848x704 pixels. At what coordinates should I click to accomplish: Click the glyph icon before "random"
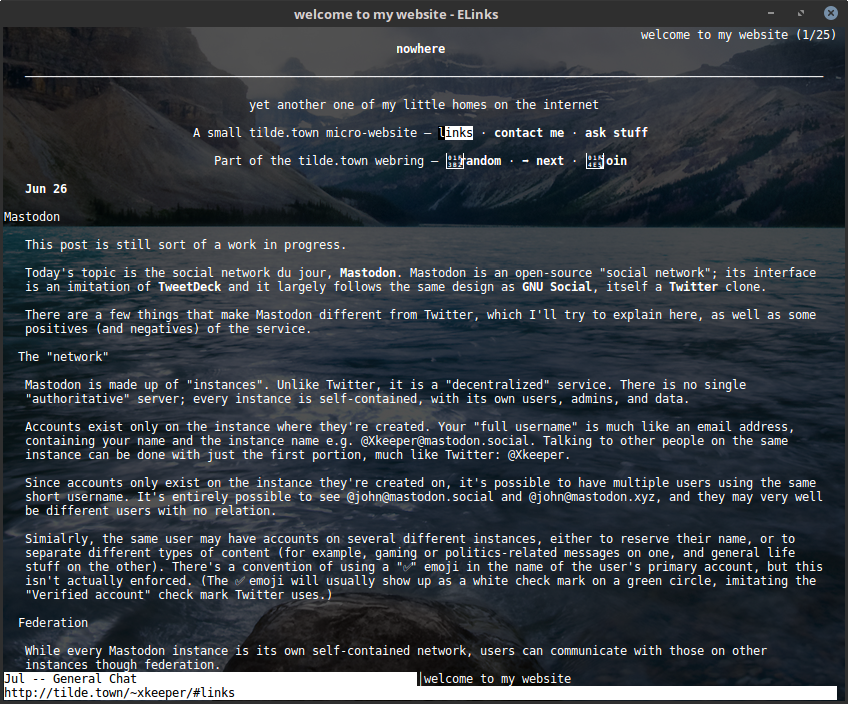coord(455,161)
